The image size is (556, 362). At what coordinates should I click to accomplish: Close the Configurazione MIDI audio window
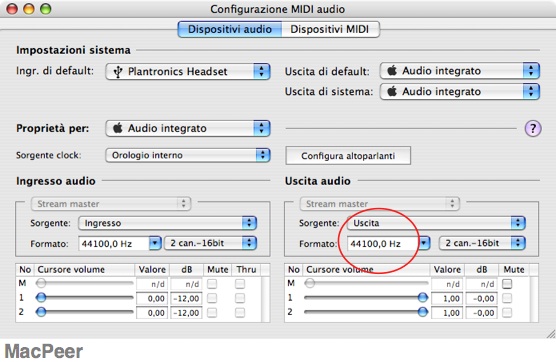12,9
